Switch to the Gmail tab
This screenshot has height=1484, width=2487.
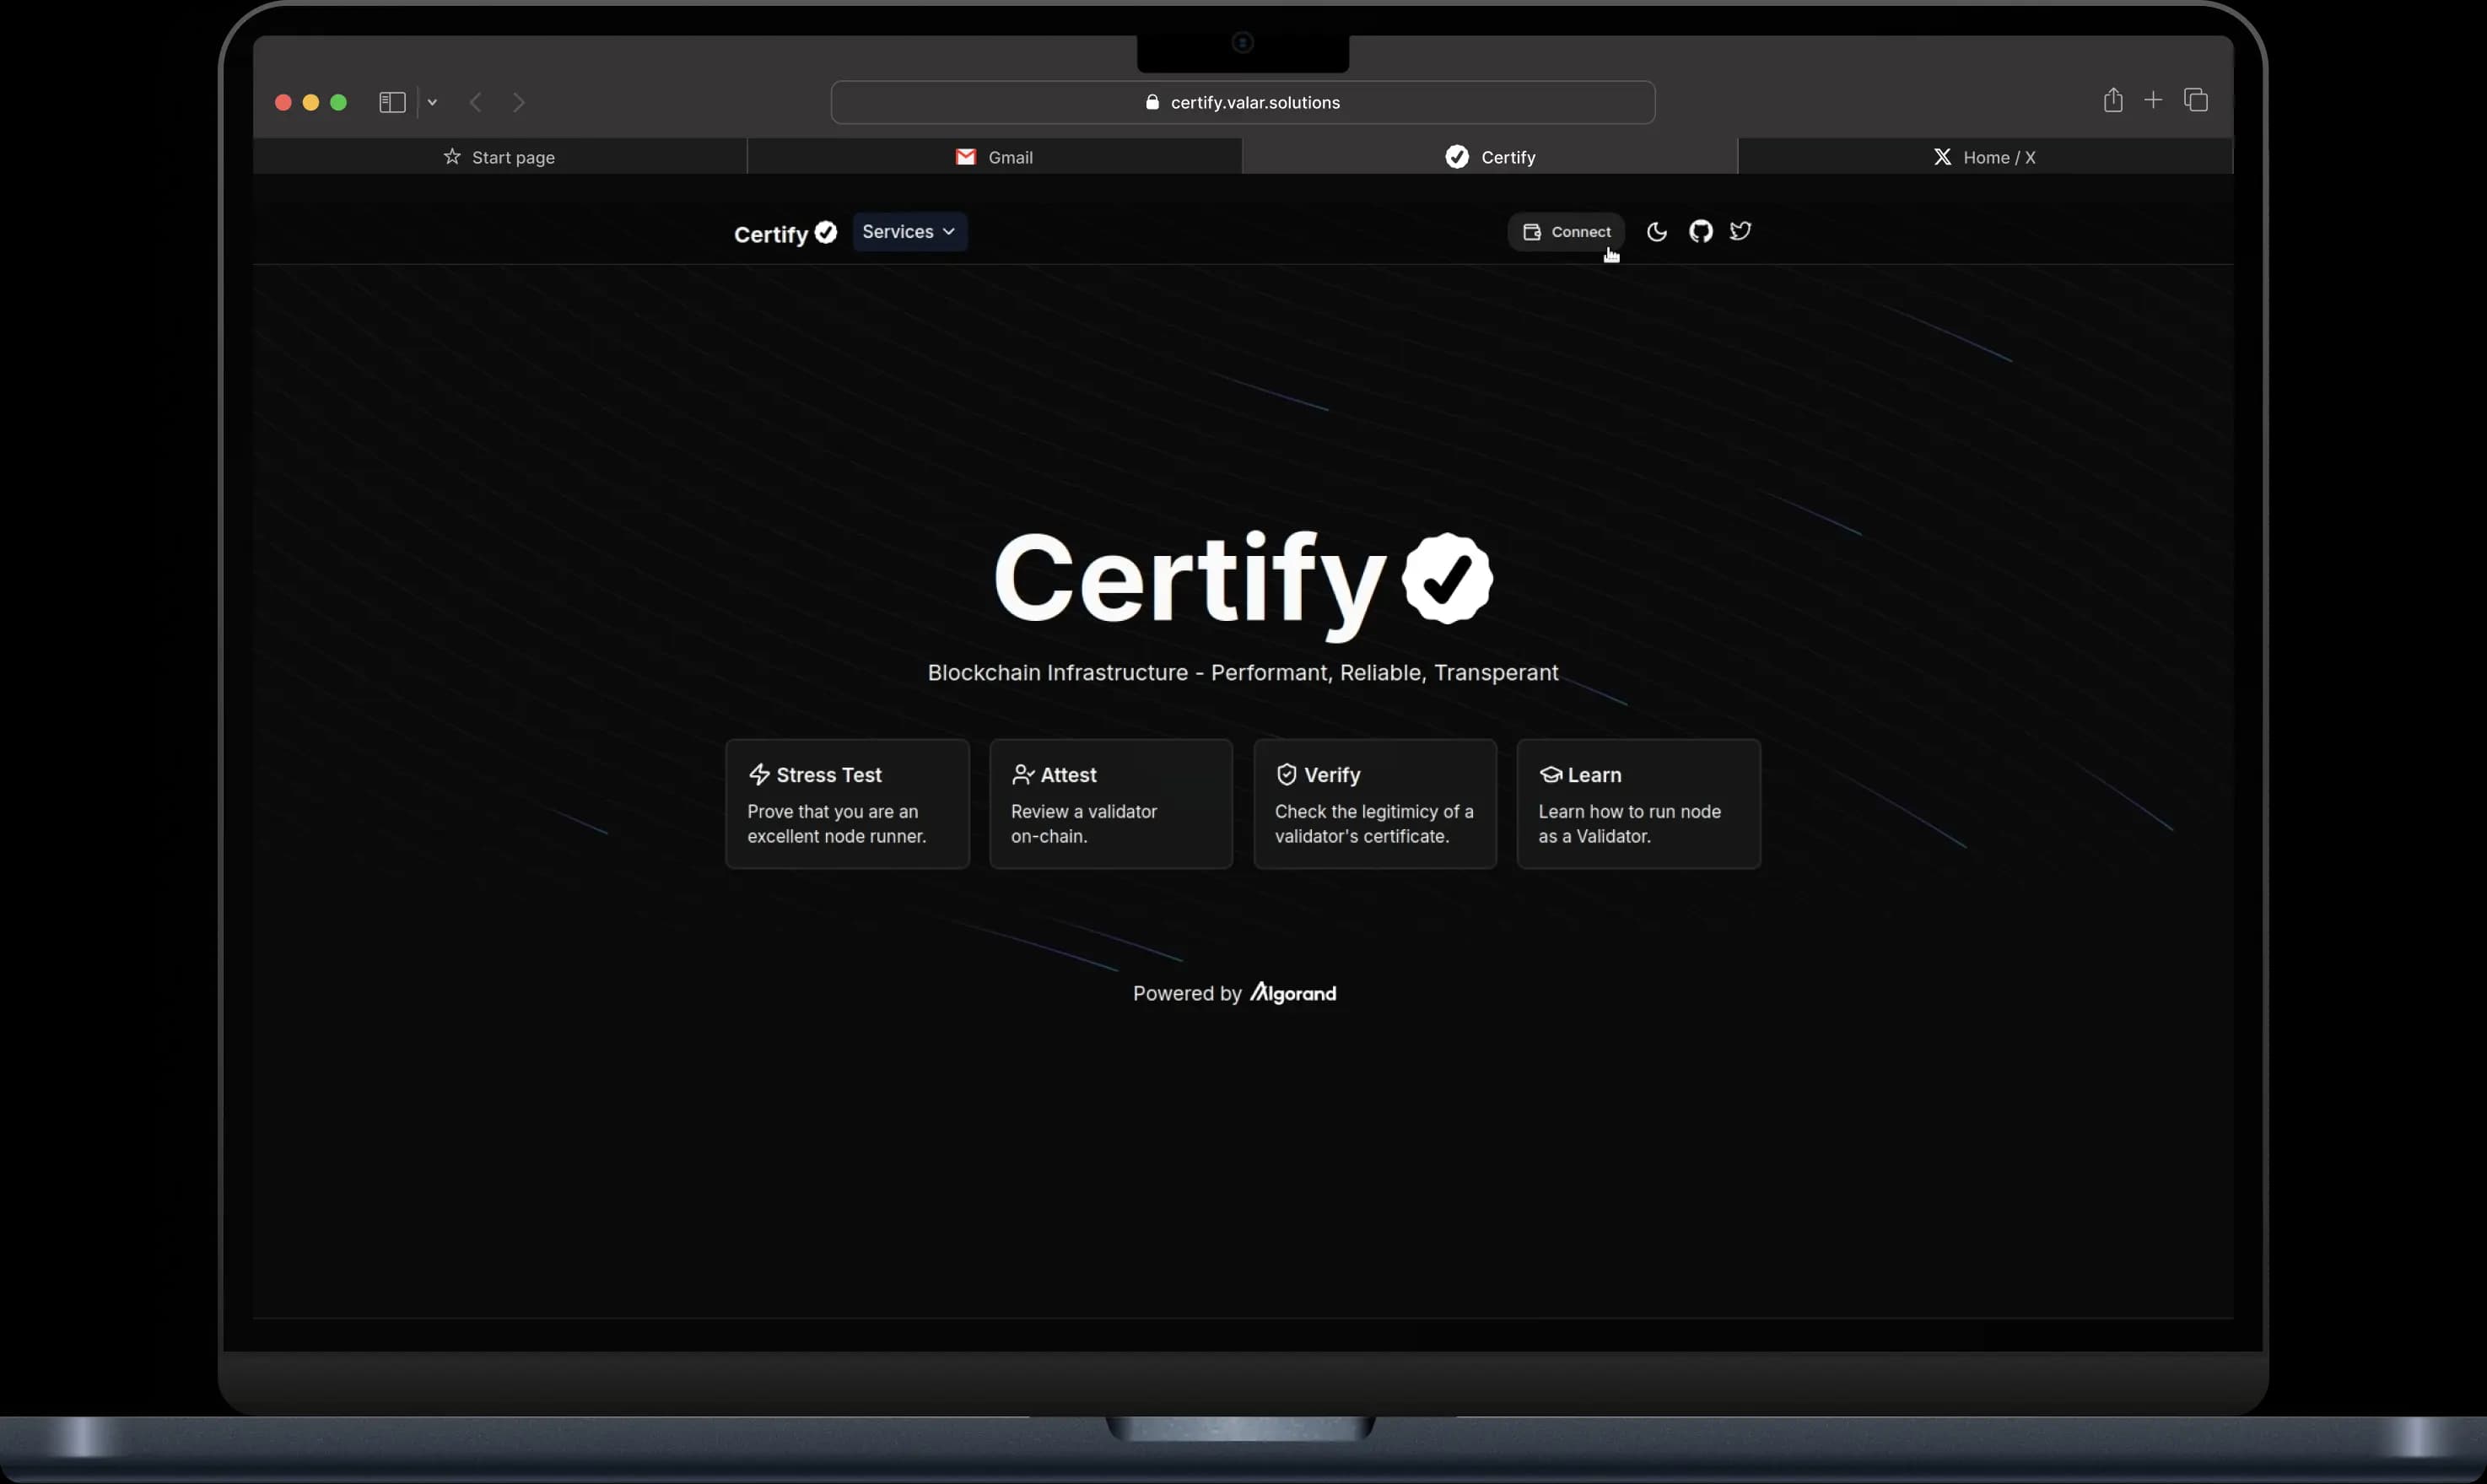point(995,157)
